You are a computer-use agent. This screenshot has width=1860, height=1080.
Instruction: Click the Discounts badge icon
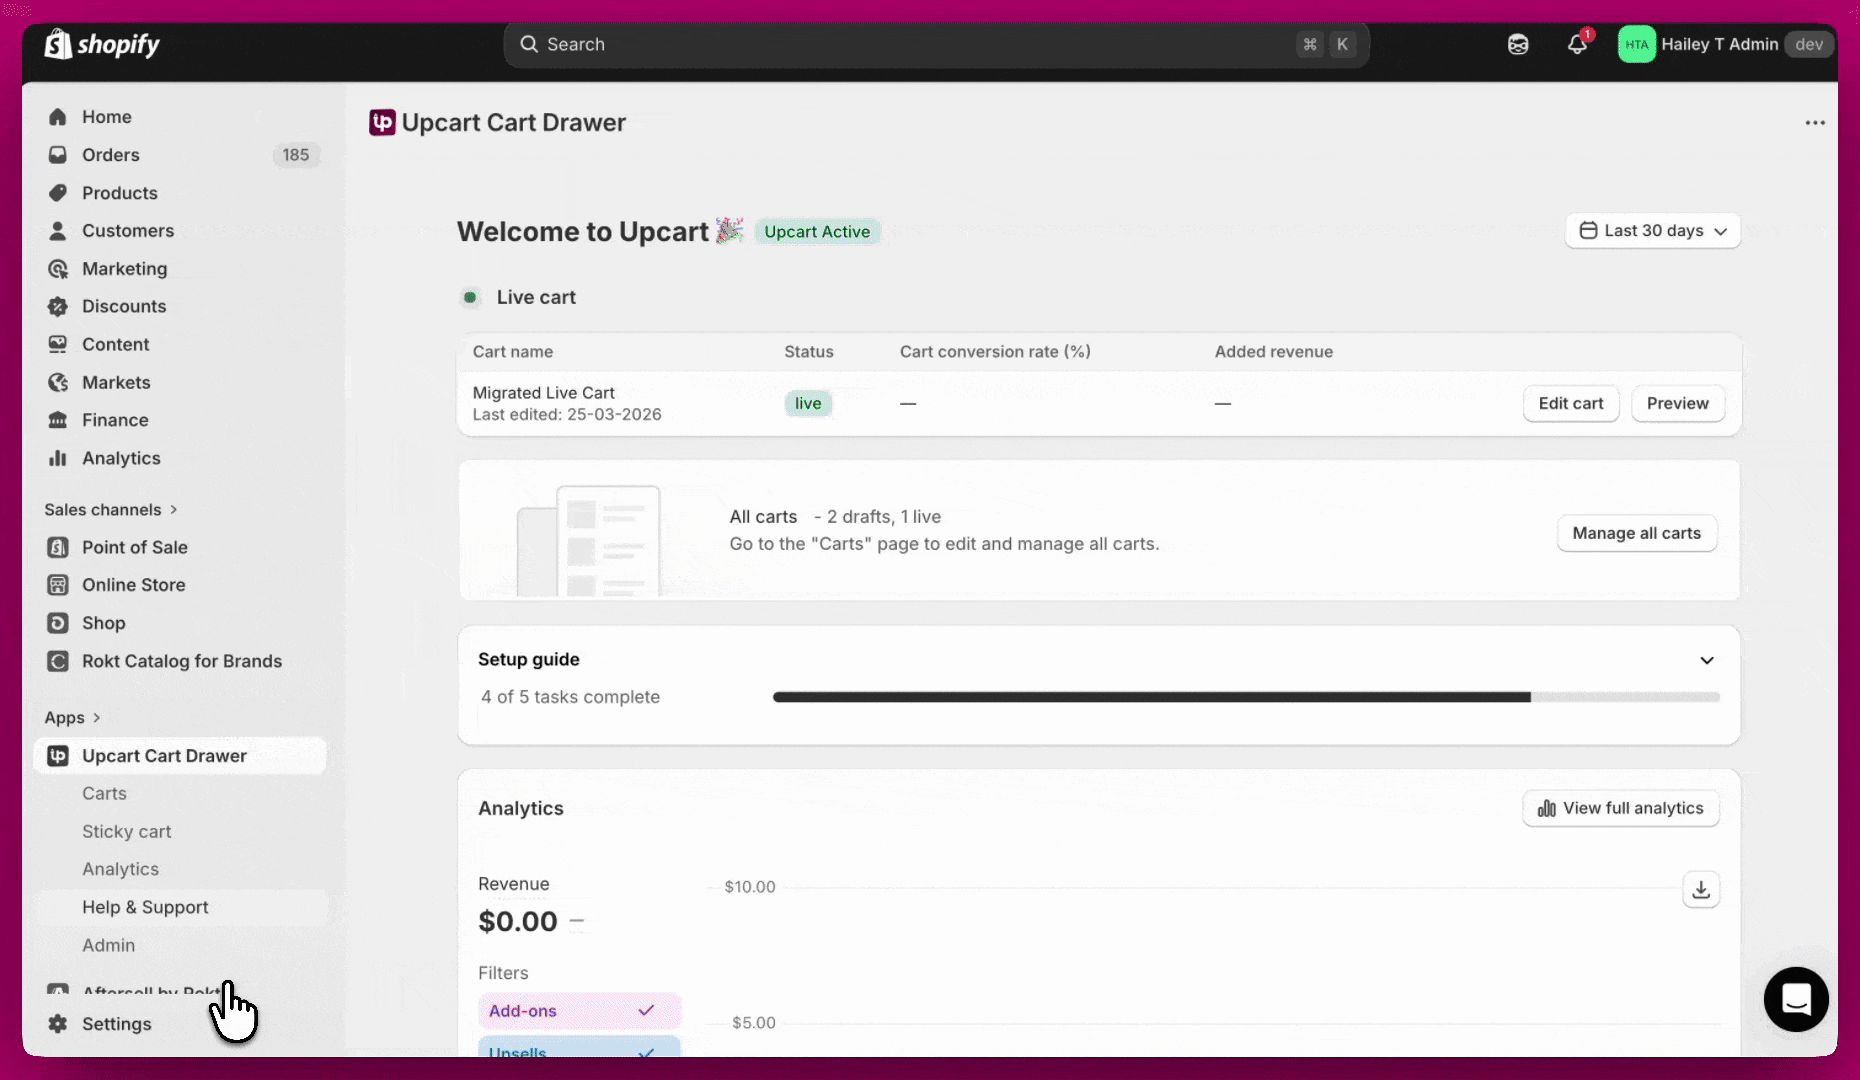(x=58, y=306)
